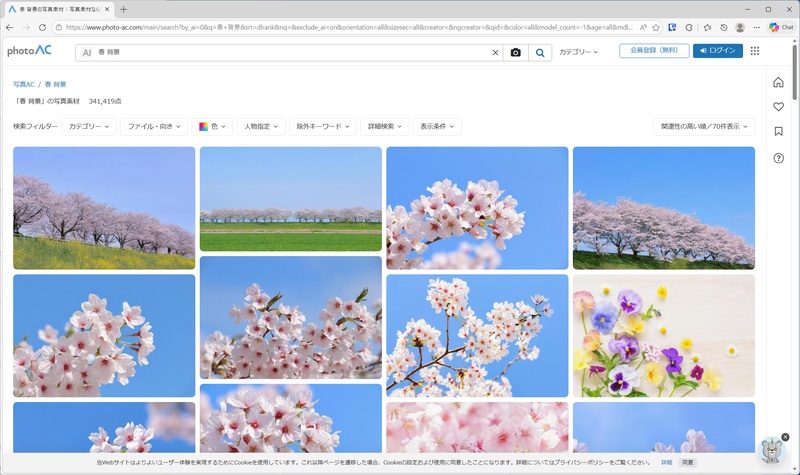The image size is (800, 475).
Task: Open the blue extension icon in the toolbar
Action: coord(672,28)
